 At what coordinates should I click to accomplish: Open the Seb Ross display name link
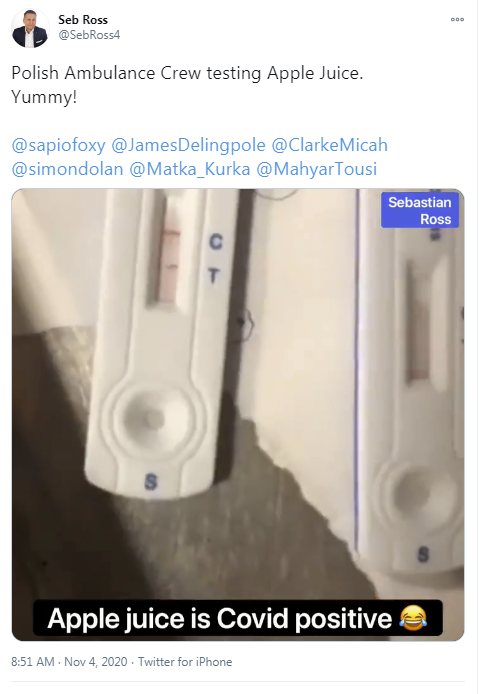[83, 20]
